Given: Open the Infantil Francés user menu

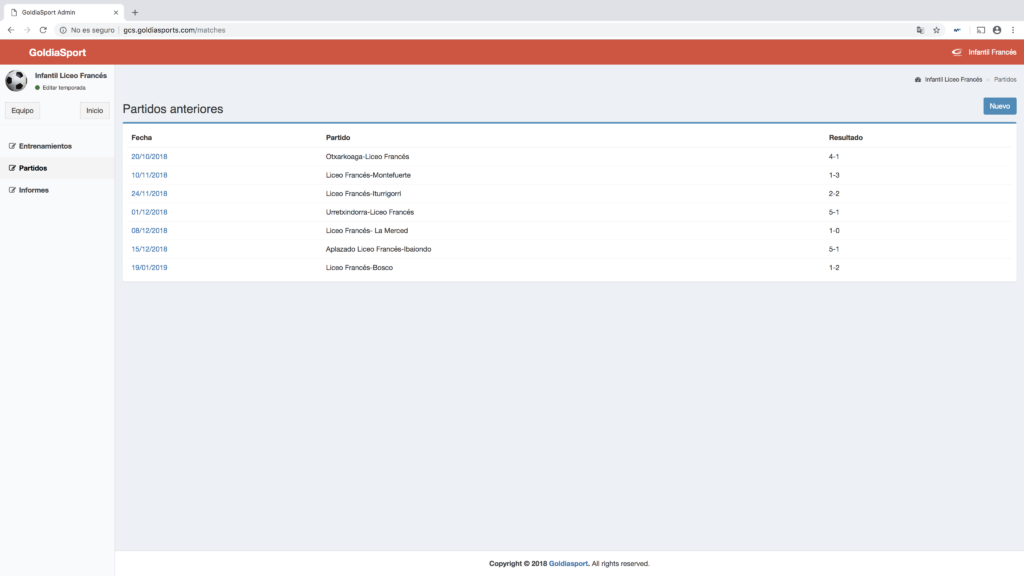Looking at the screenshot, I should 984,52.
